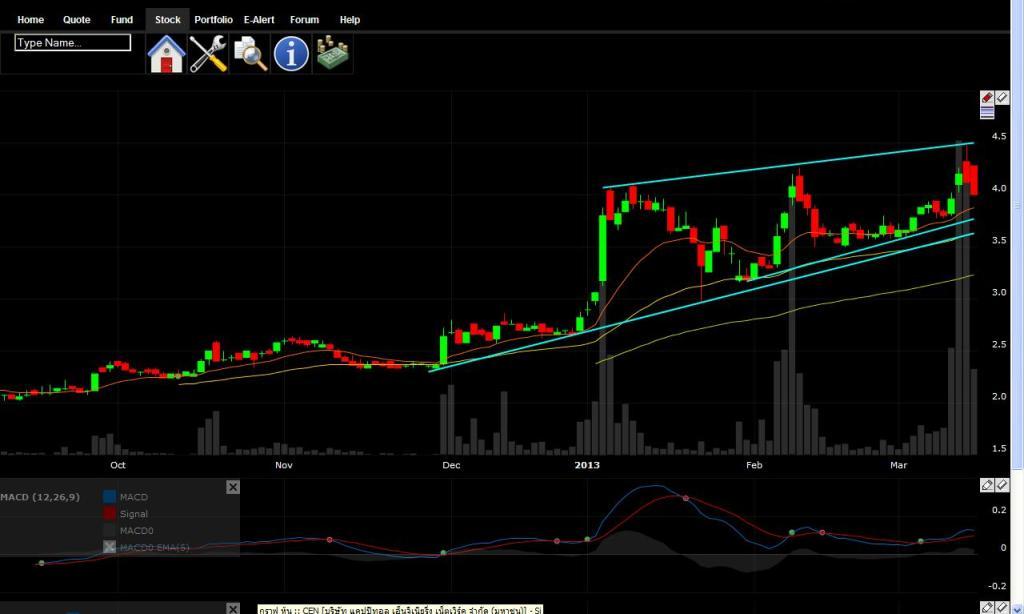Open the Home menu
The image size is (1024, 614).
coord(30,20)
